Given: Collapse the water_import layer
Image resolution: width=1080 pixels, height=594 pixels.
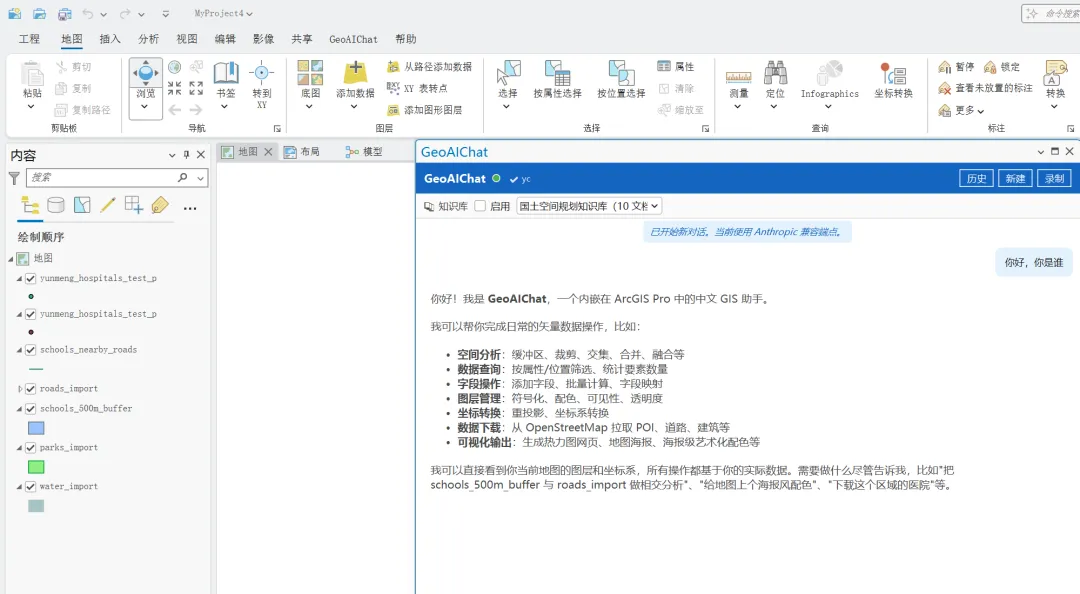Looking at the screenshot, I should click(19, 487).
